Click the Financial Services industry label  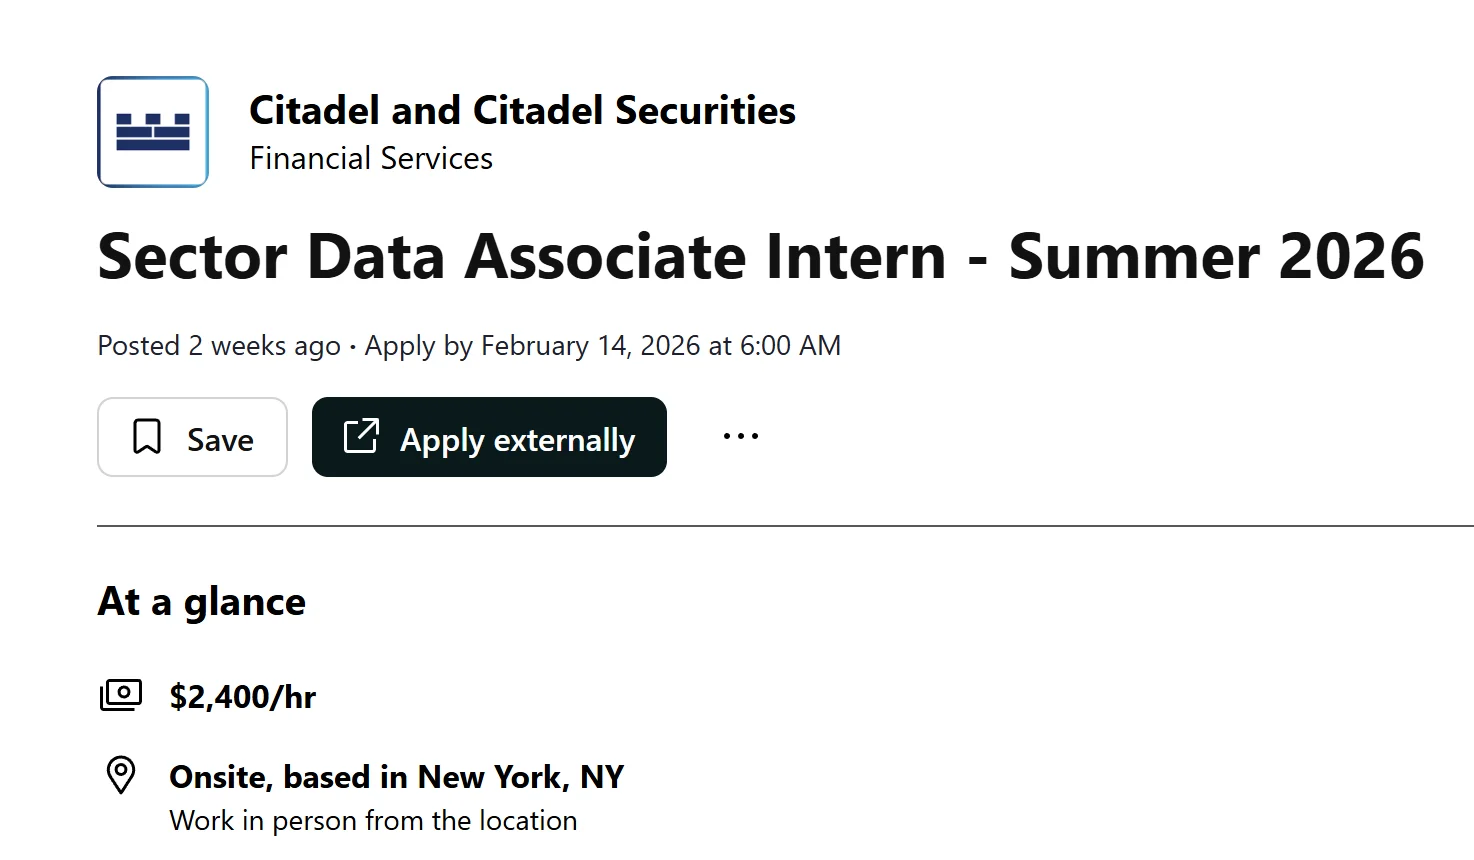(371, 158)
